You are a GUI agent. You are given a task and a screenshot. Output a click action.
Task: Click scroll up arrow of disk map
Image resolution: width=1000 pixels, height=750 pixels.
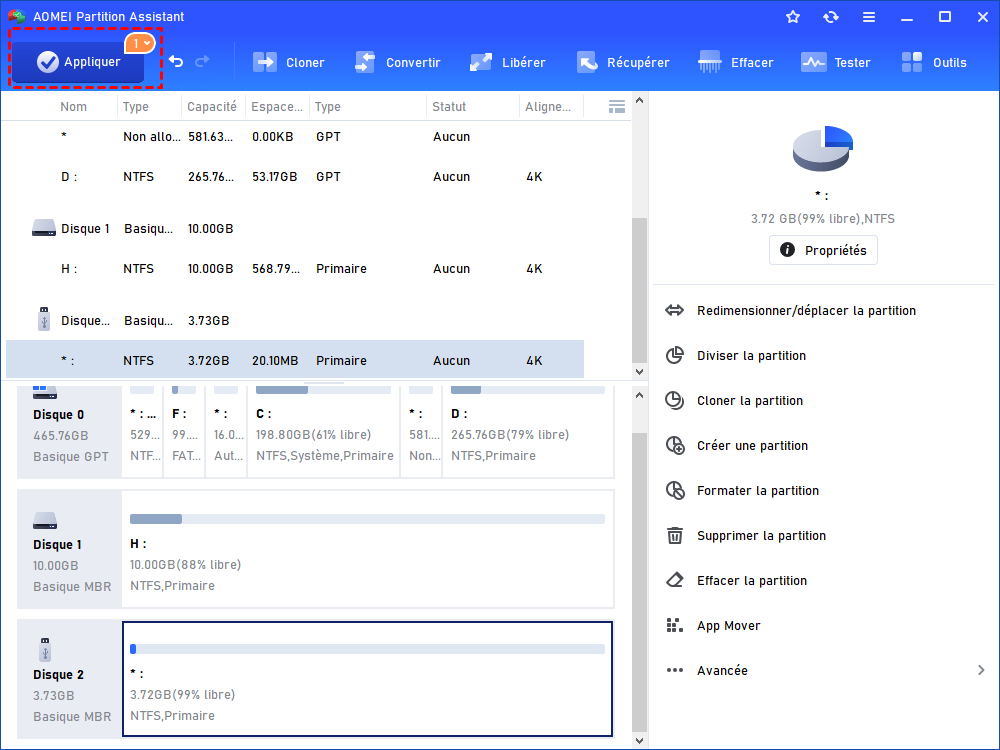pyautogui.click(x=640, y=395)
